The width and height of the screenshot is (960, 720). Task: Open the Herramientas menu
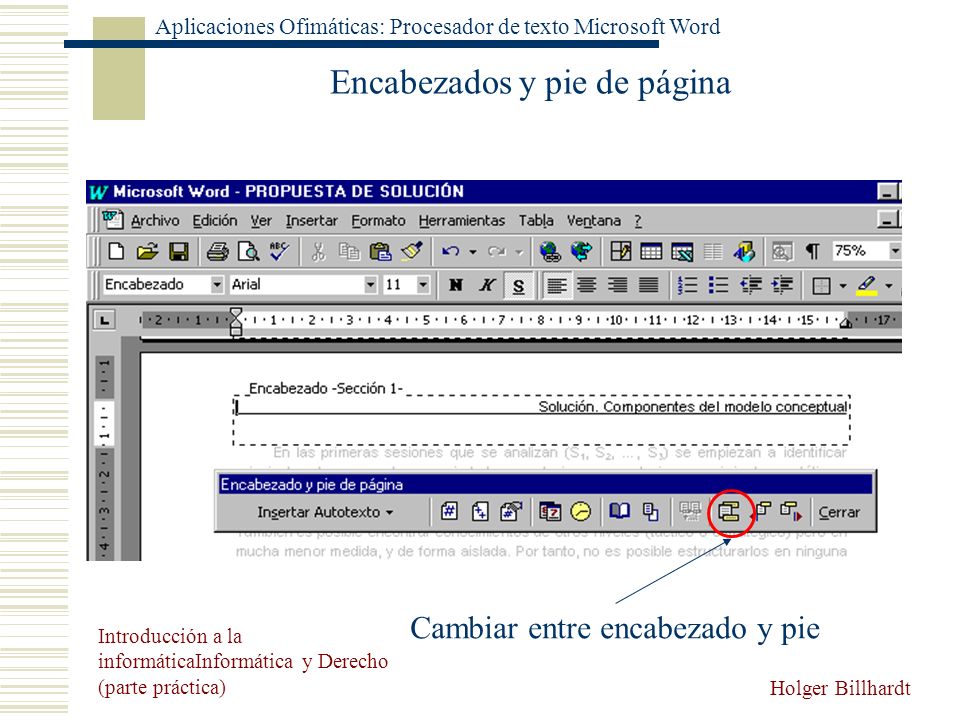(462, 220)
